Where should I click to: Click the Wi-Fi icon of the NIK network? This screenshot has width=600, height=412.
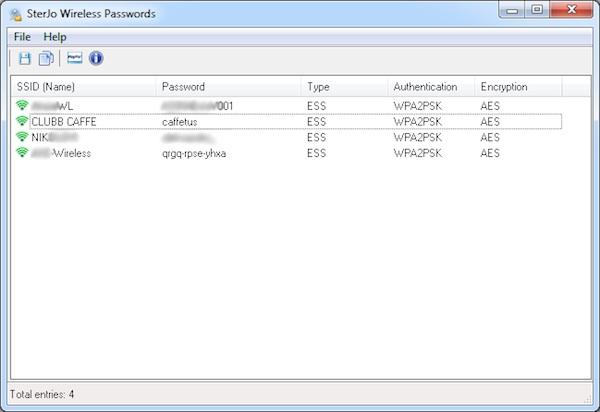coord(22,137)
